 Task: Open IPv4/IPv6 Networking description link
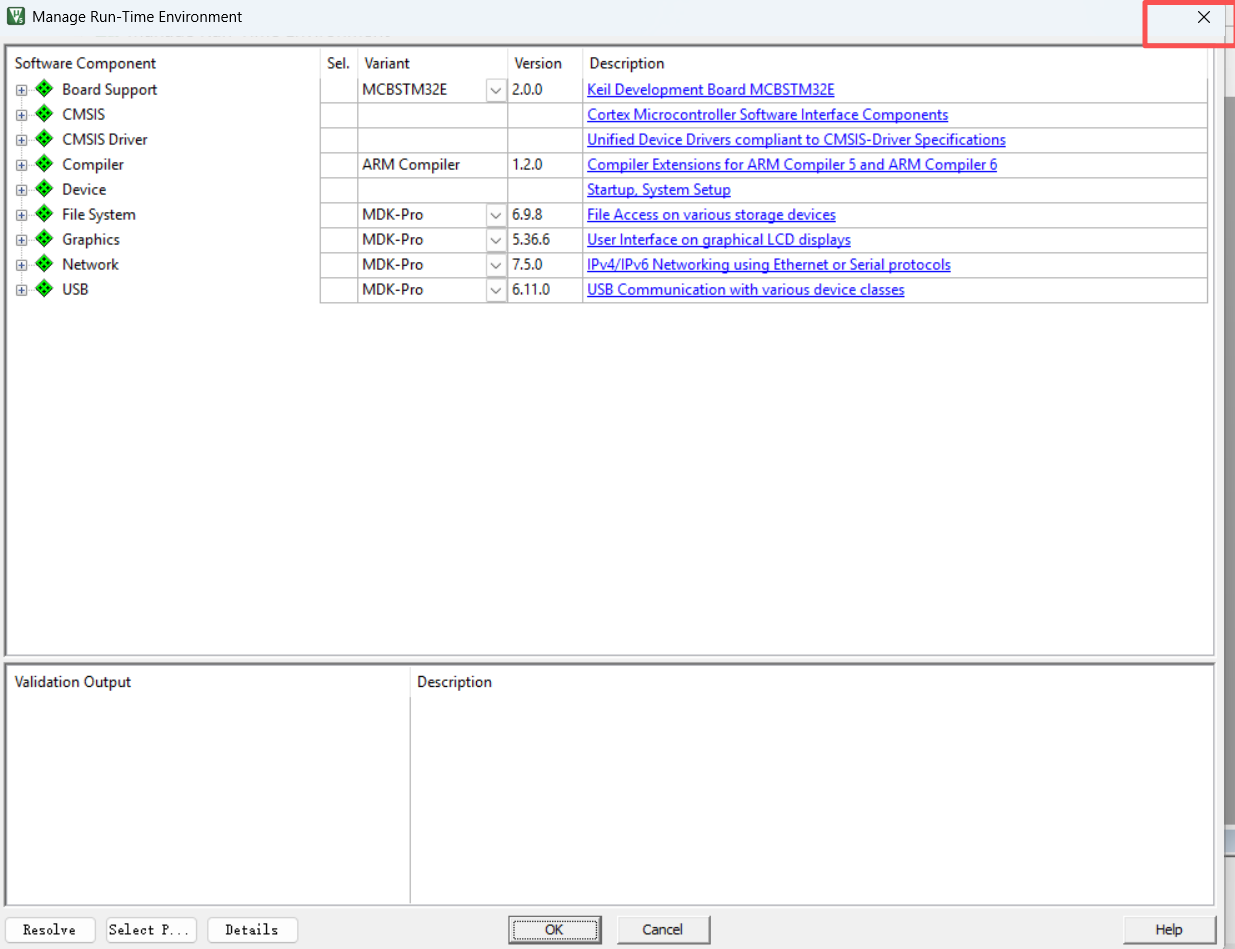pos(769,265)
